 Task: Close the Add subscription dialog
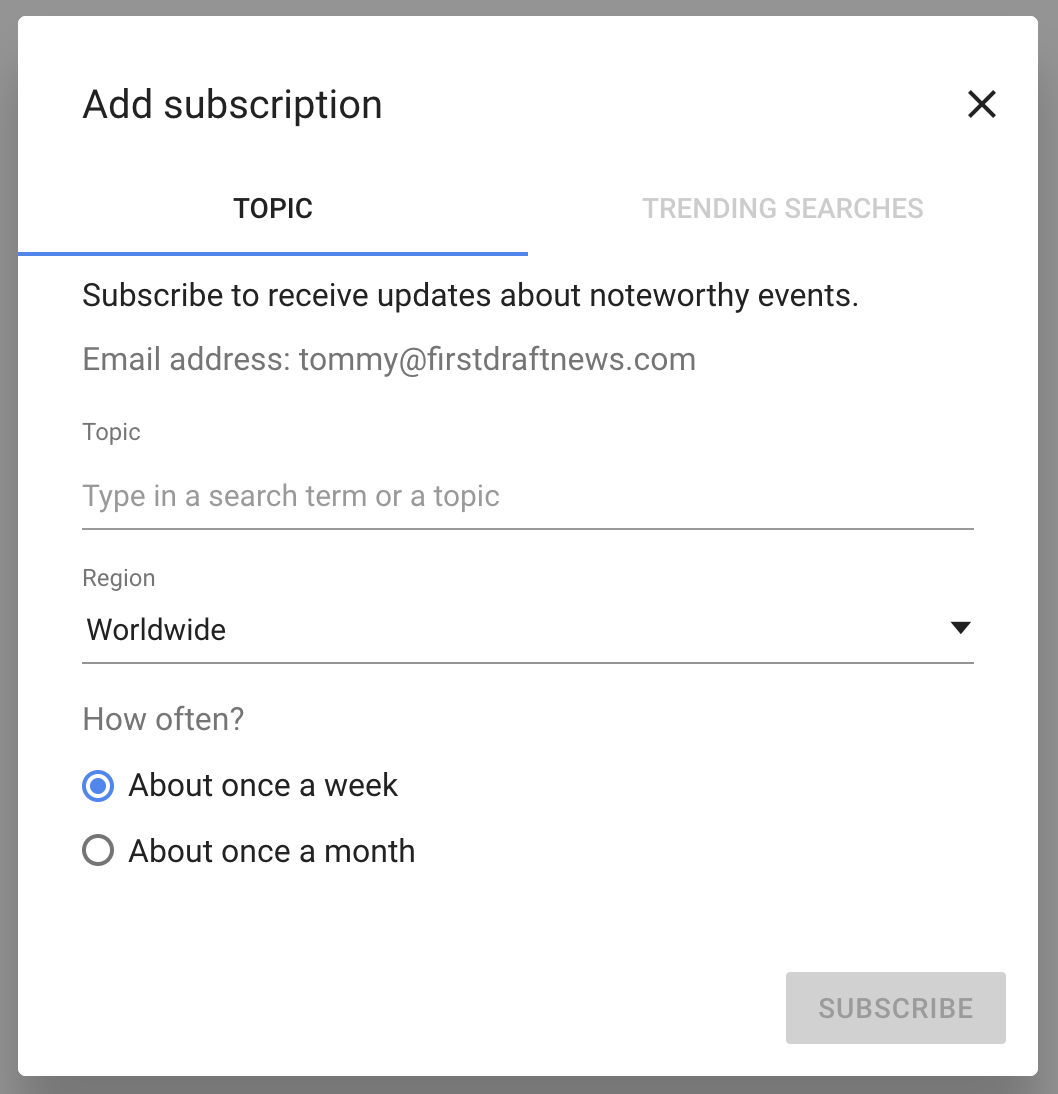[981, 104]
